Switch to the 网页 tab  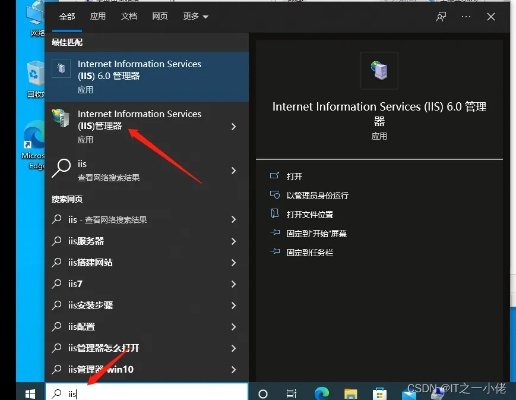(x=160, y=16)
